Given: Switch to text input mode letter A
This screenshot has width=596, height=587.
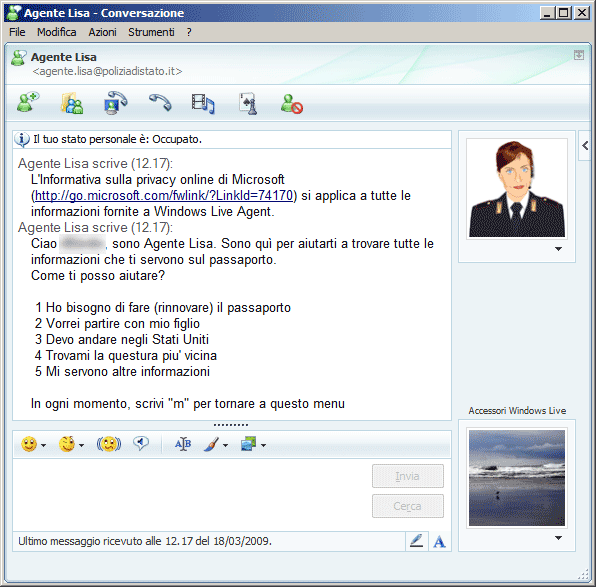Looking at the screenshot, I should [x=440, y=541].
